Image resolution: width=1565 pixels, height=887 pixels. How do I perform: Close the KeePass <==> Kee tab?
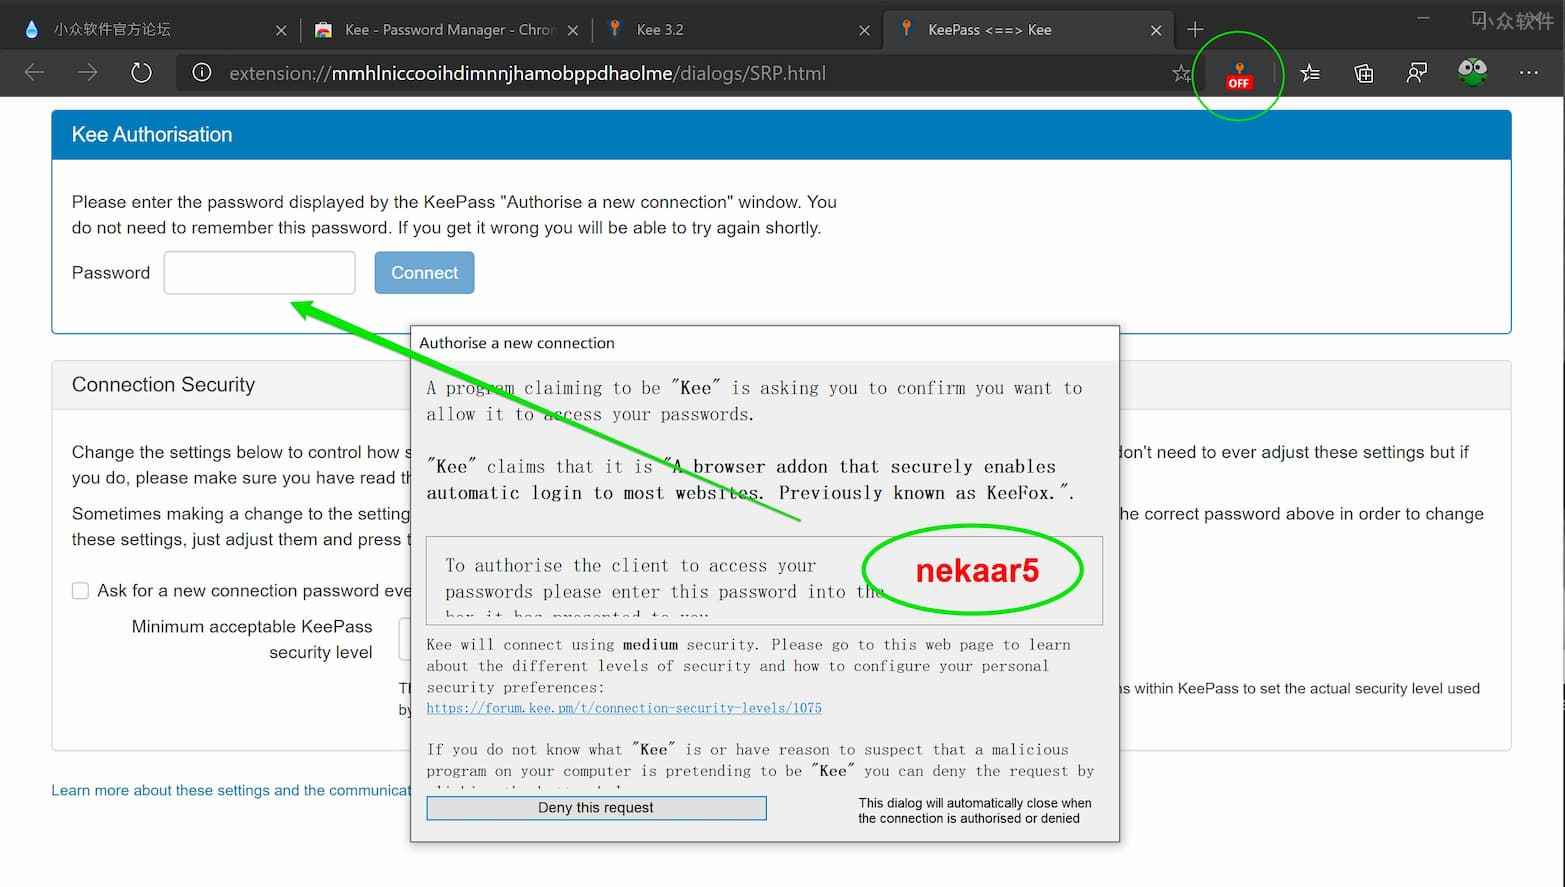tap(1156, 30)
